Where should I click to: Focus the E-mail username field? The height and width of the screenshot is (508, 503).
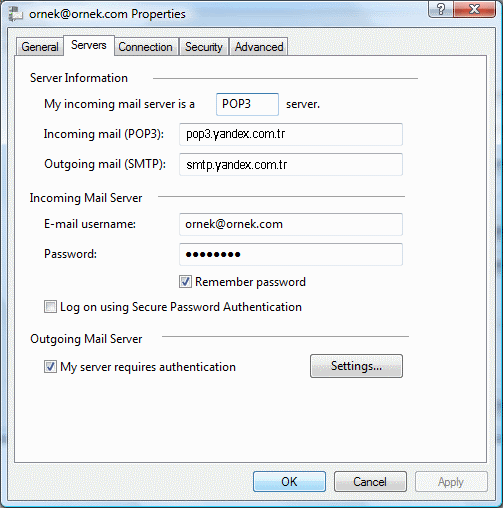pos(291,224)
